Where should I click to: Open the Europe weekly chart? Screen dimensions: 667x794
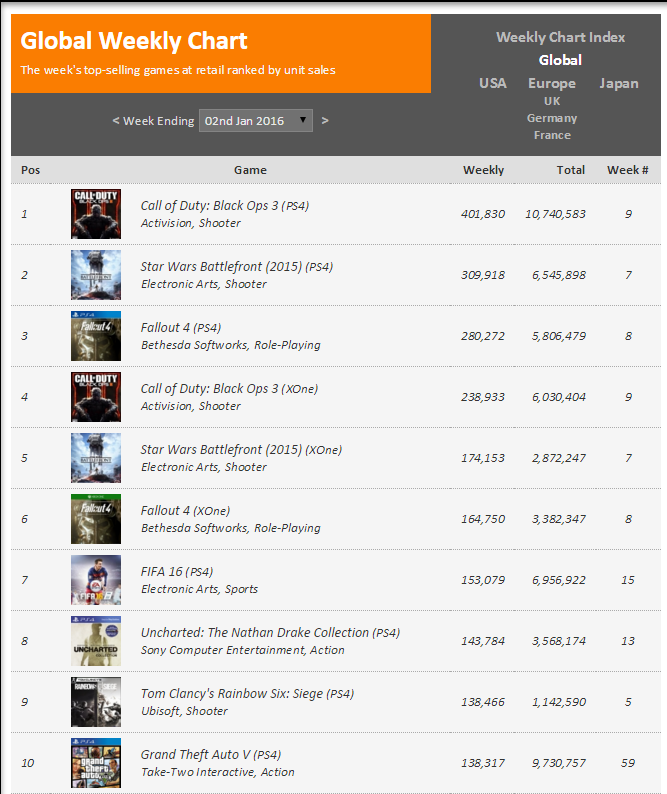coord(552,84)
